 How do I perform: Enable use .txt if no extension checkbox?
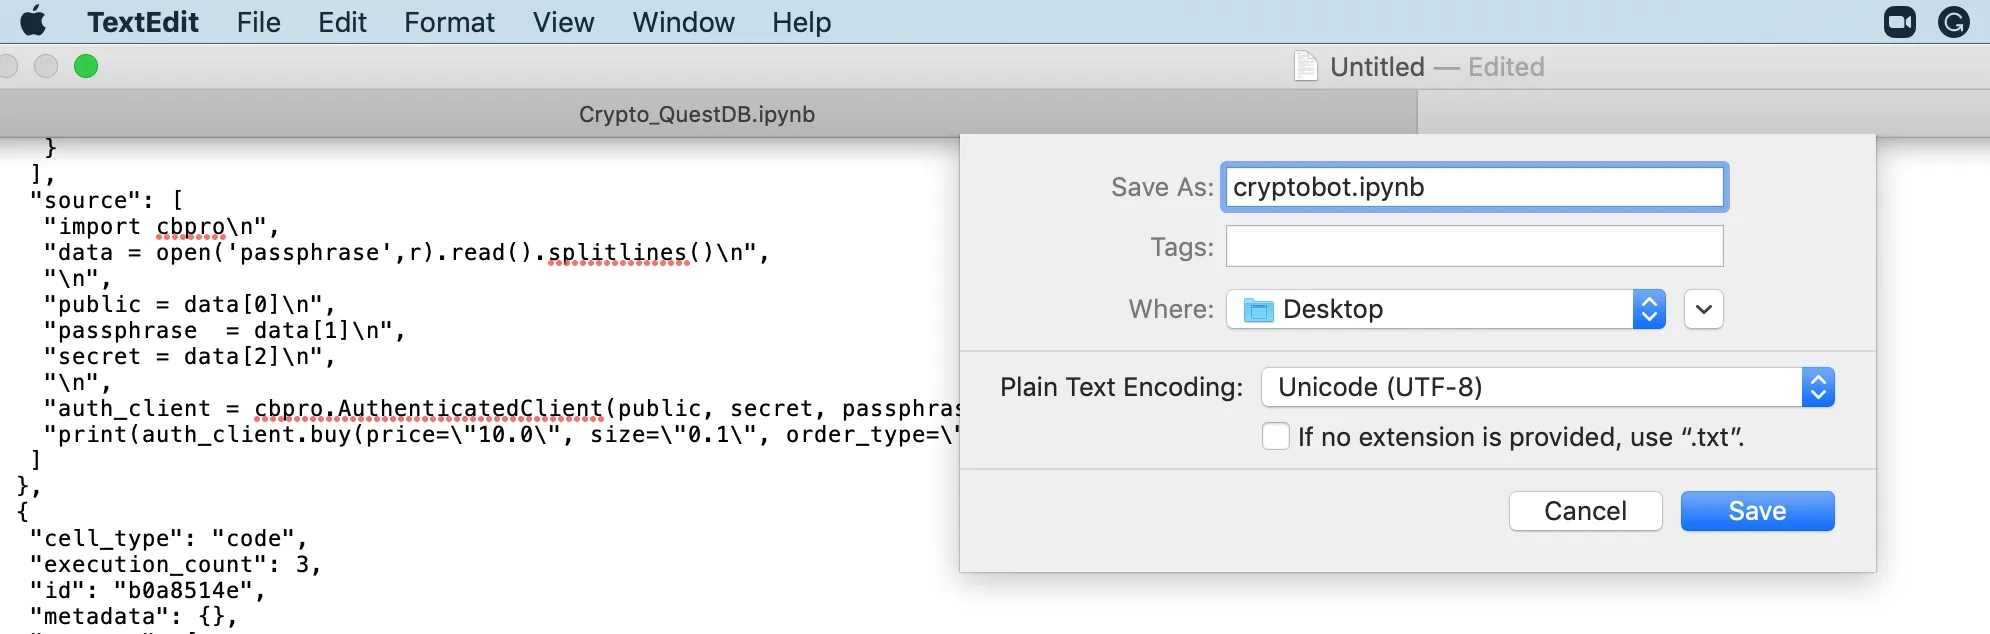(x=1276, y=437)
